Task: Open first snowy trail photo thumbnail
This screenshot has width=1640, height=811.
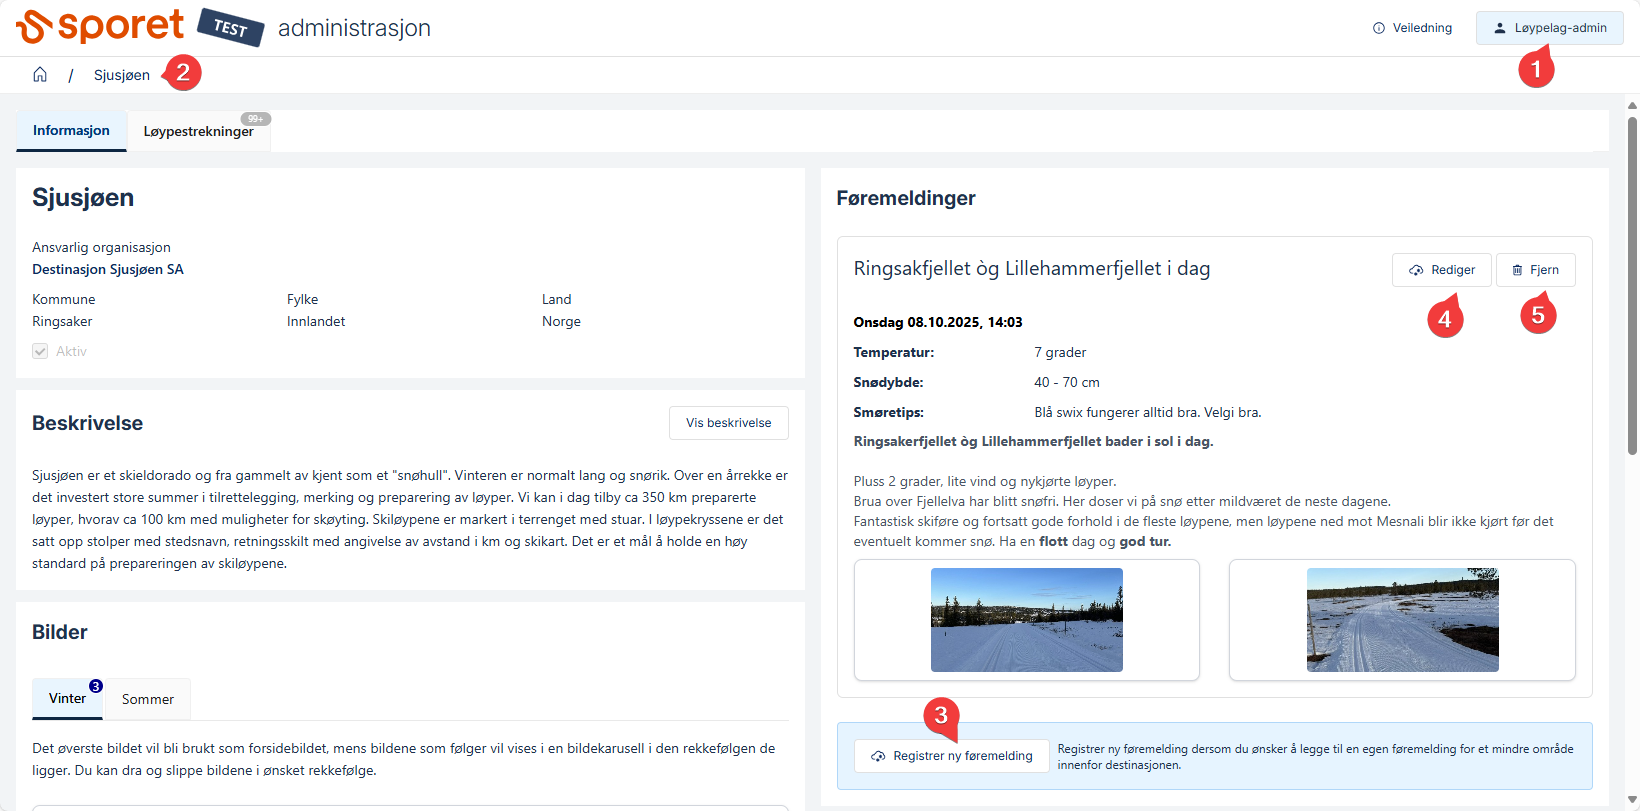Action: point(1026,620)
